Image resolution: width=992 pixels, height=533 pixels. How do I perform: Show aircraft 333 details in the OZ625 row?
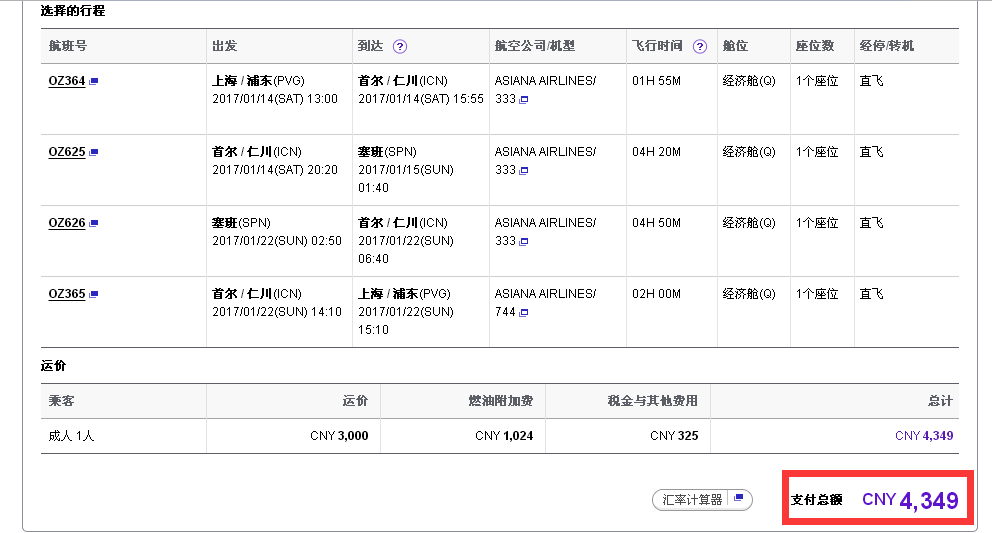[523, 171]
